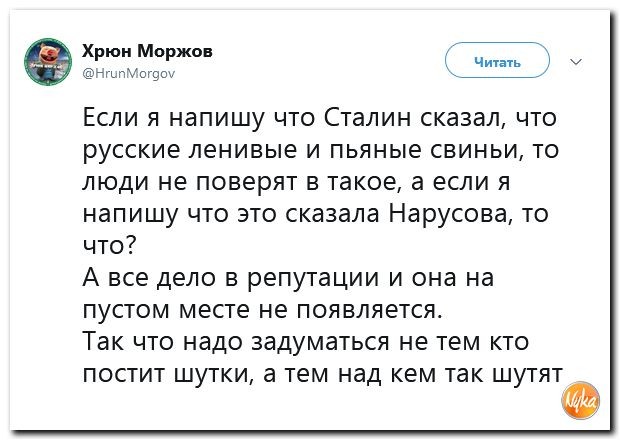The height and width of the screenshot is (441, 621).
Task: Click the line starting with люди не поверят
Action: pos(296,182)
